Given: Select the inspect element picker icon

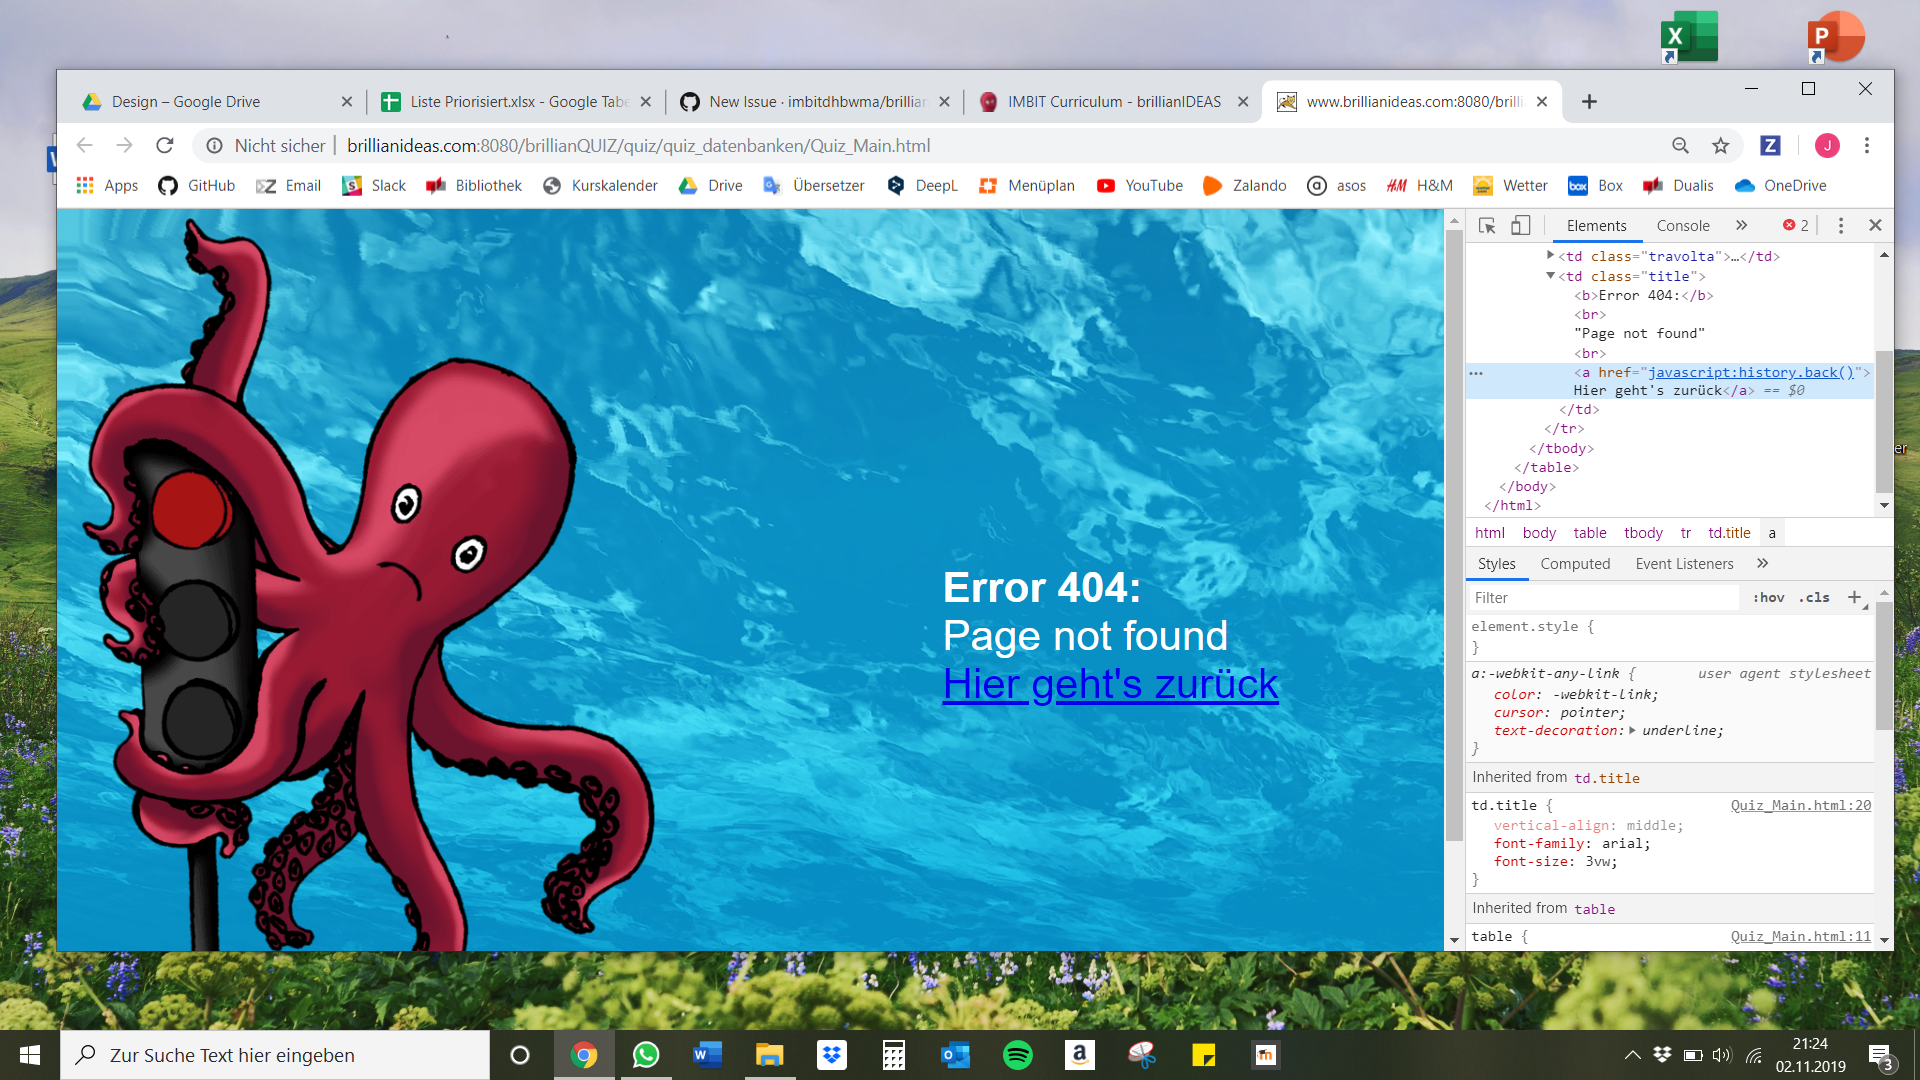Looking at the screenshot, I should 1487,226.
